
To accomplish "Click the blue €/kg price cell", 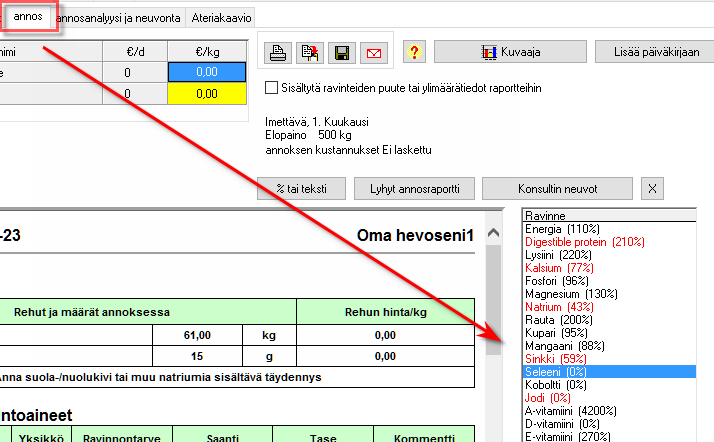I will (206, 72).
